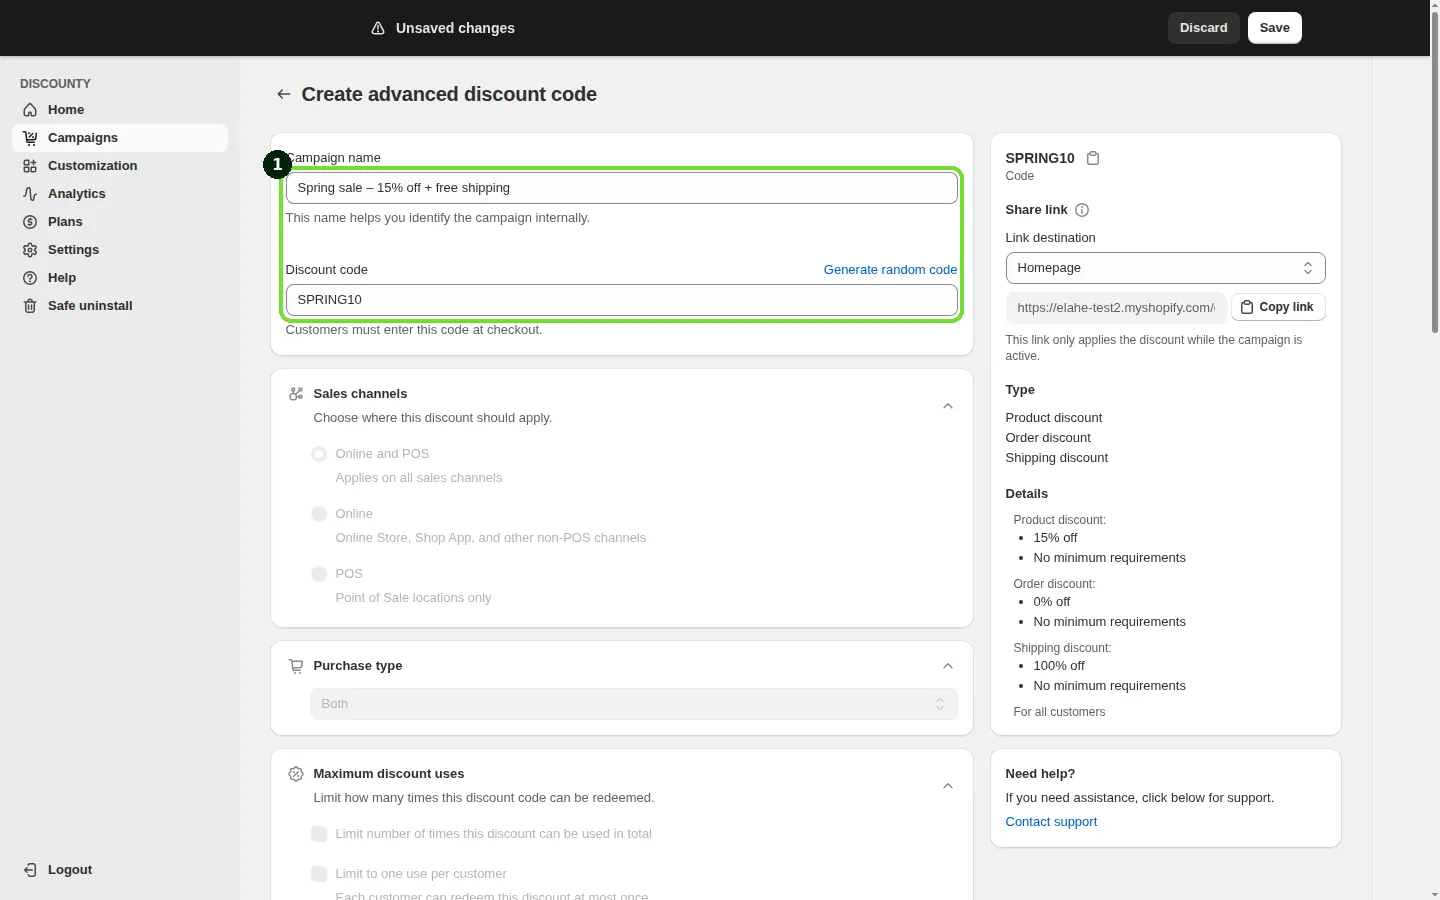
Task: Click the Customization icon in the sidebar
Action: [30, 166]
